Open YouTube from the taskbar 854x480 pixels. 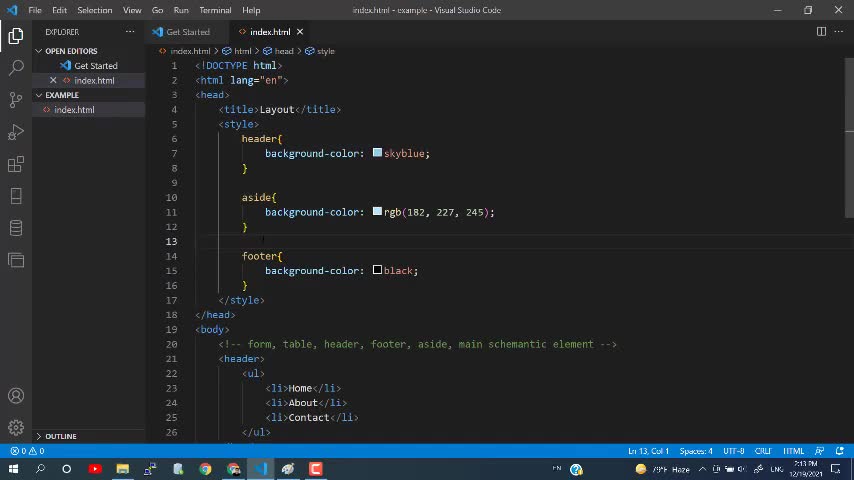(x=95, y=469)
